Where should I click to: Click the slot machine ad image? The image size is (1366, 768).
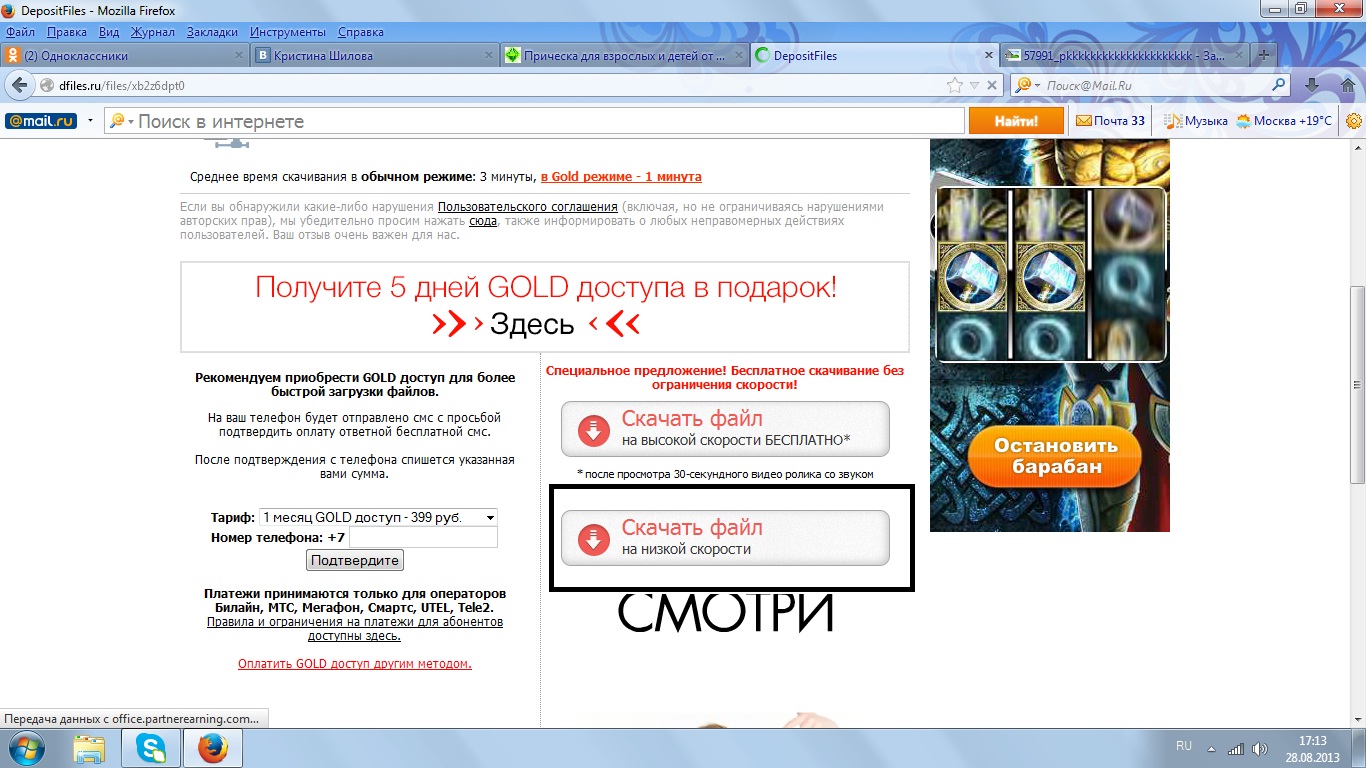[1050, 335]
